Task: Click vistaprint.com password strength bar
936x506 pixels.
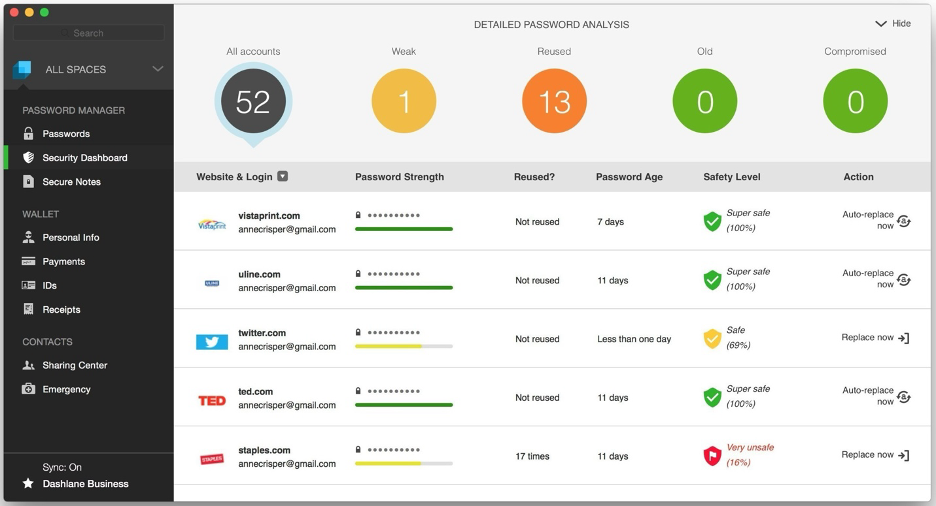Action: coord(404,229)
